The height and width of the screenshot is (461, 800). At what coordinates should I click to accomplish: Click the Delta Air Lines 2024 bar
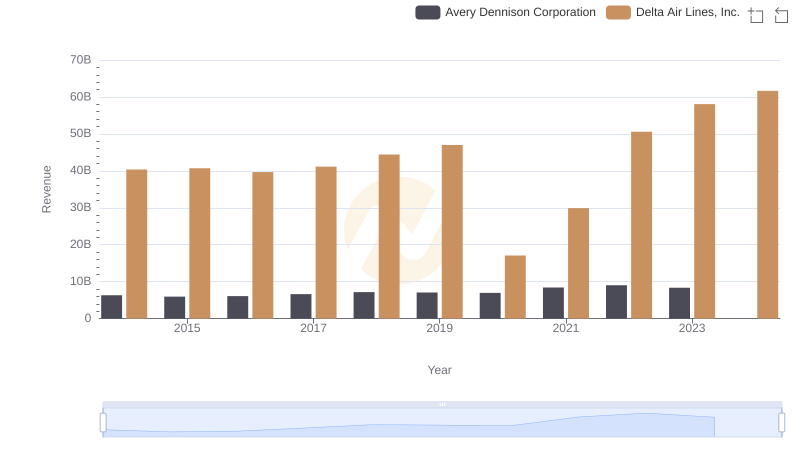767,204
